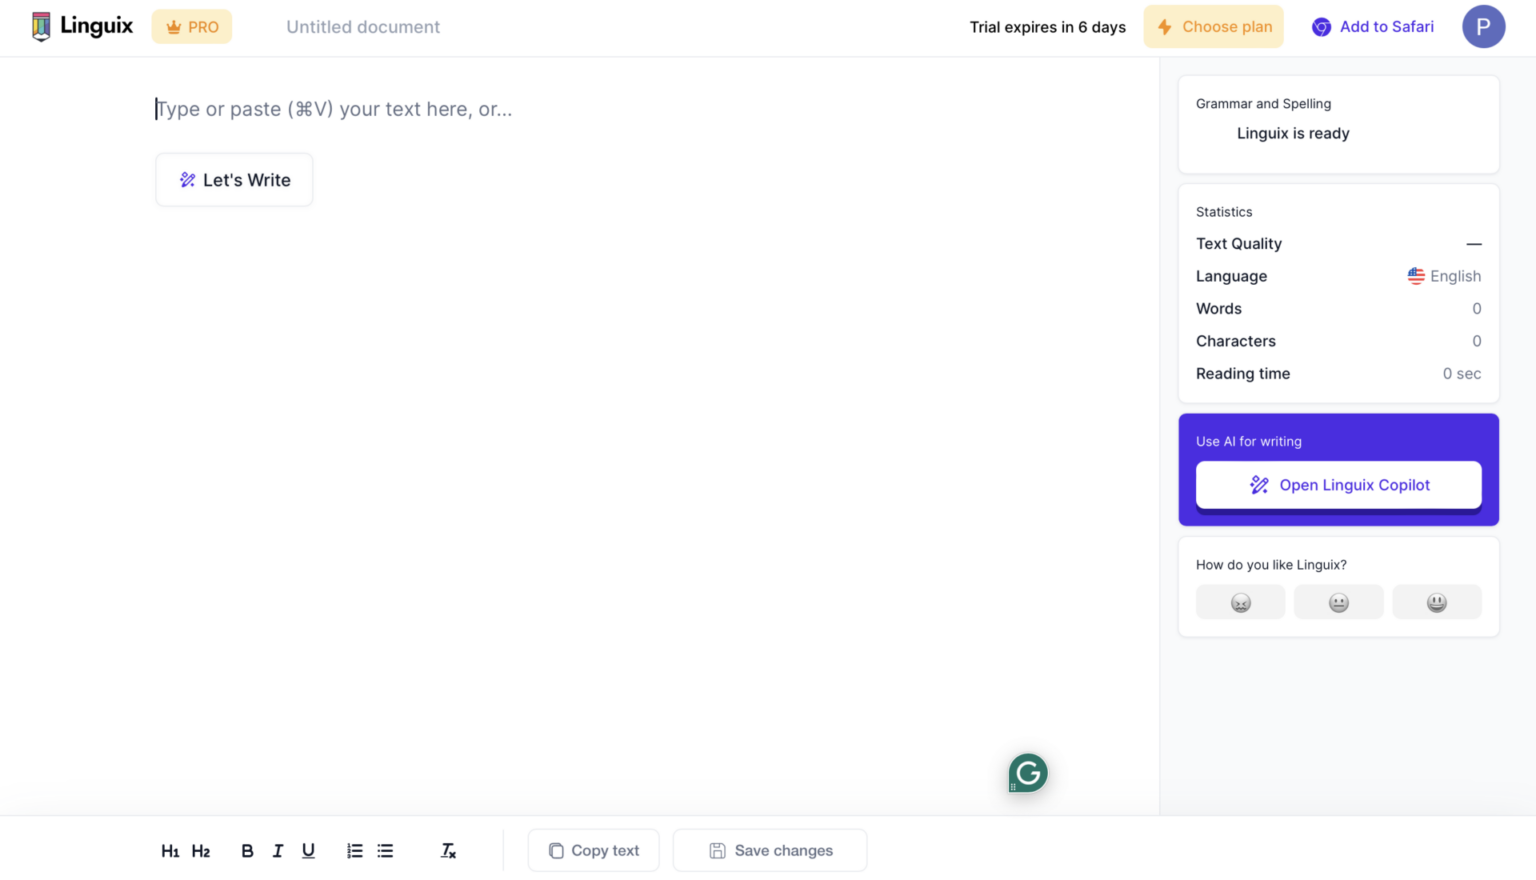Toggle bold text formatting
Screen dimensions: 1536x880
click(x=247, y=850)
